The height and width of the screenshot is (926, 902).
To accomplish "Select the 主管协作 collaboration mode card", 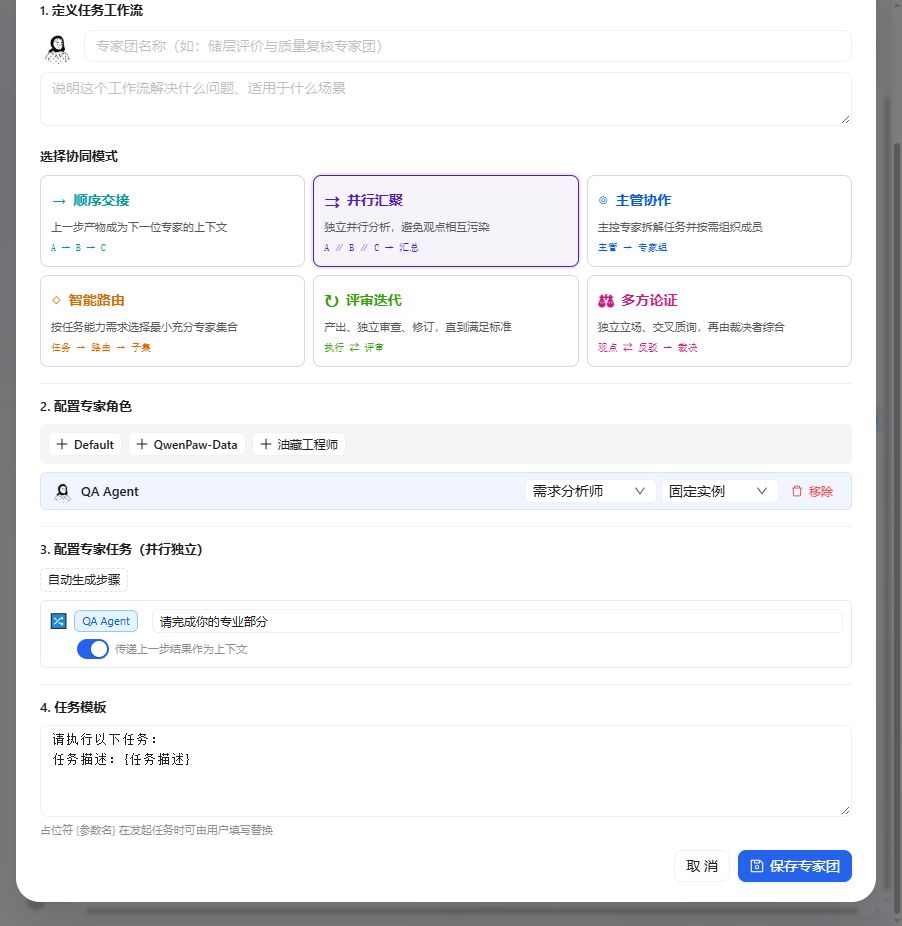I will coord(719,221).
